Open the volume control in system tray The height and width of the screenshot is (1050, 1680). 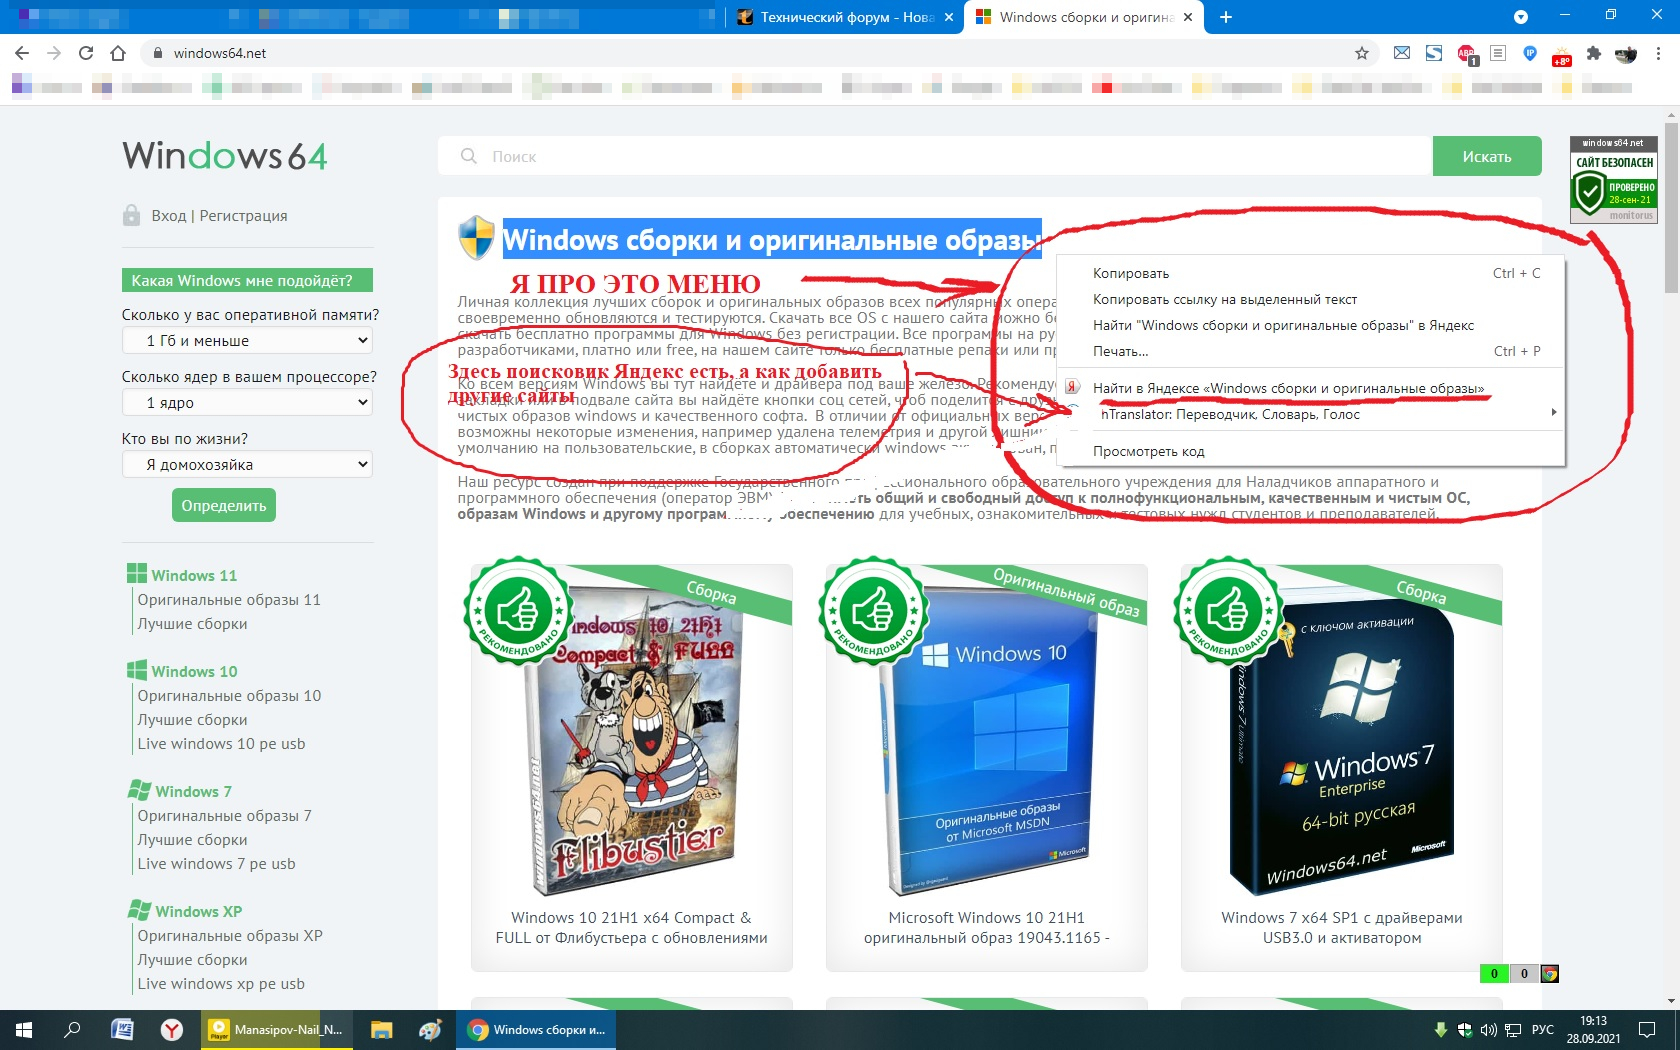pyautogui.click(x=1489, y=1030)
